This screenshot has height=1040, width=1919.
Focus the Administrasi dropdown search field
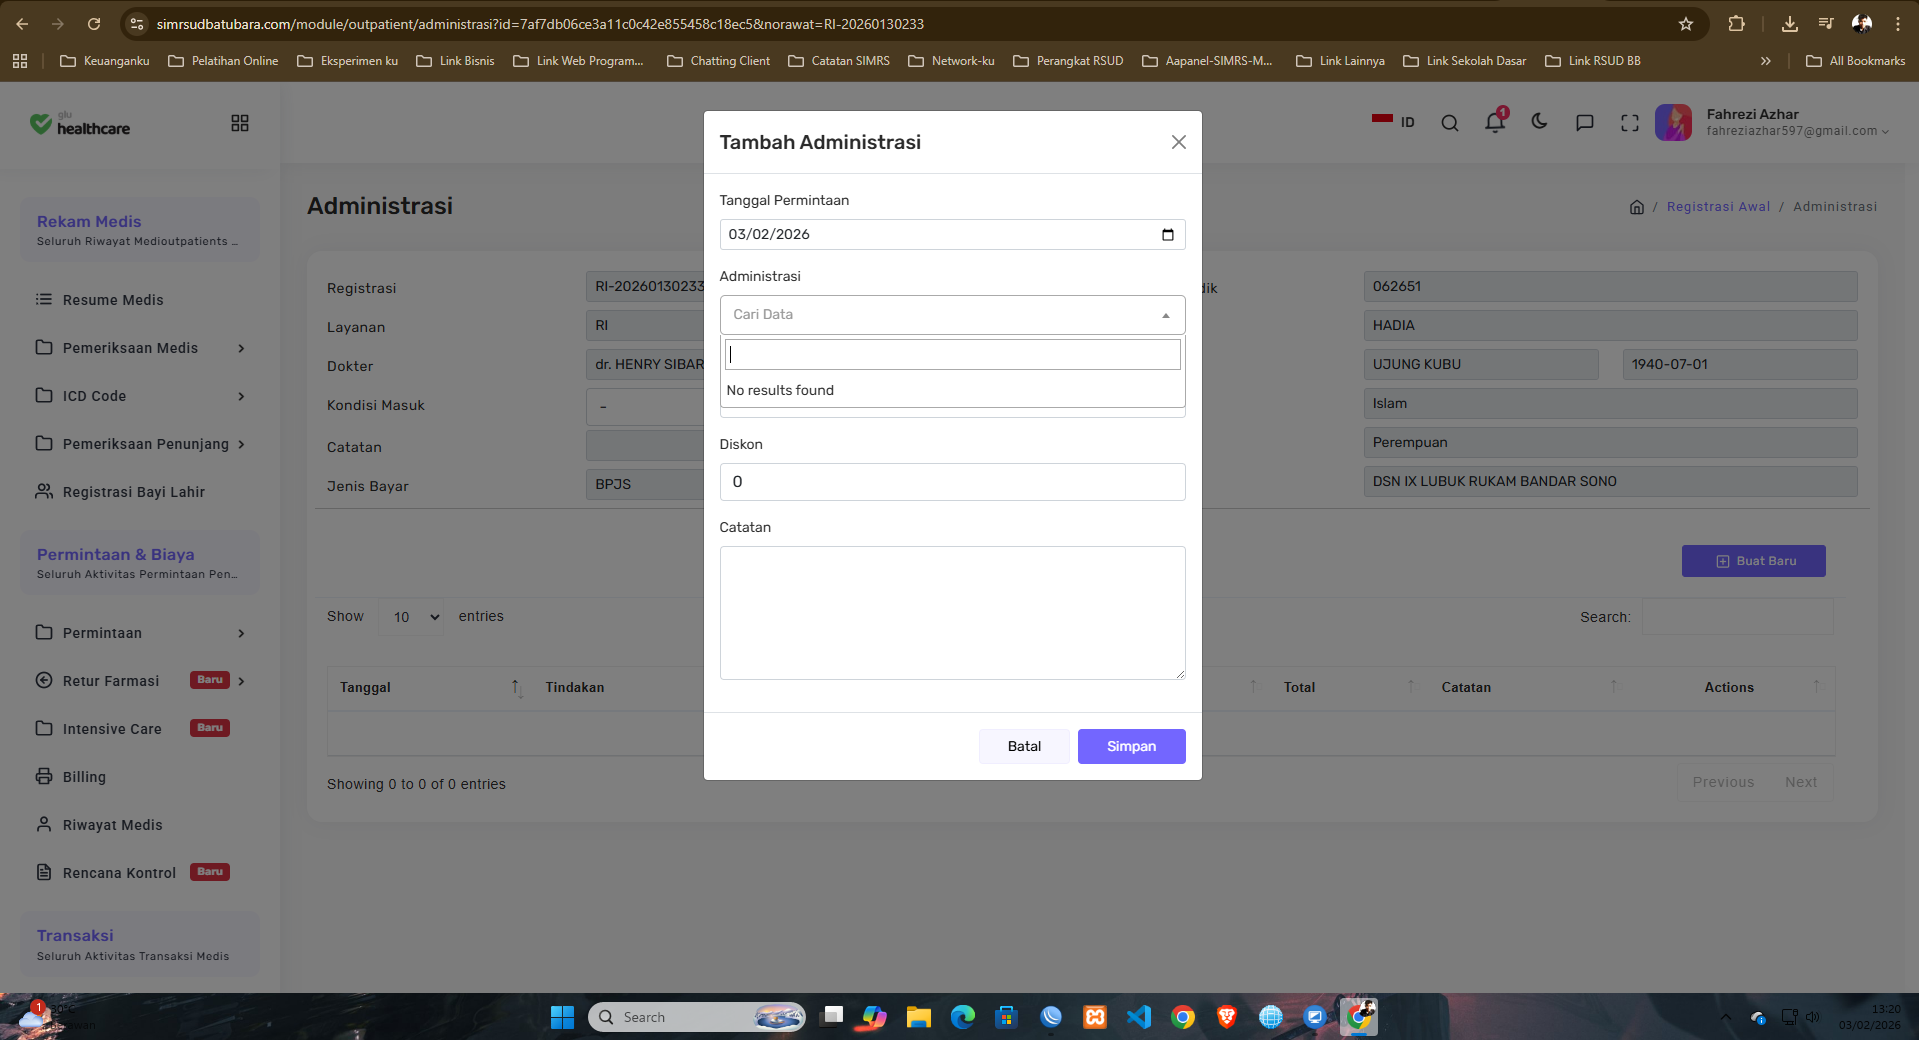pos(952,354)
